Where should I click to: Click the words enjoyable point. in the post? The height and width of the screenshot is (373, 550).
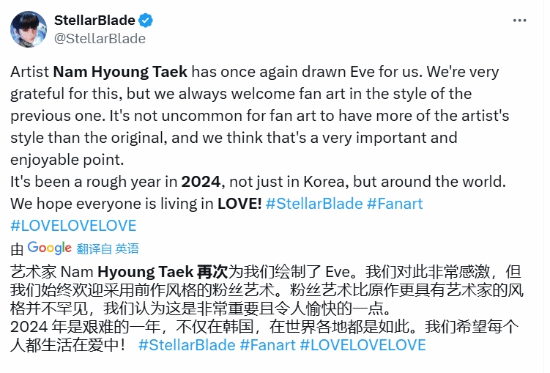click(x=67, y=160)
